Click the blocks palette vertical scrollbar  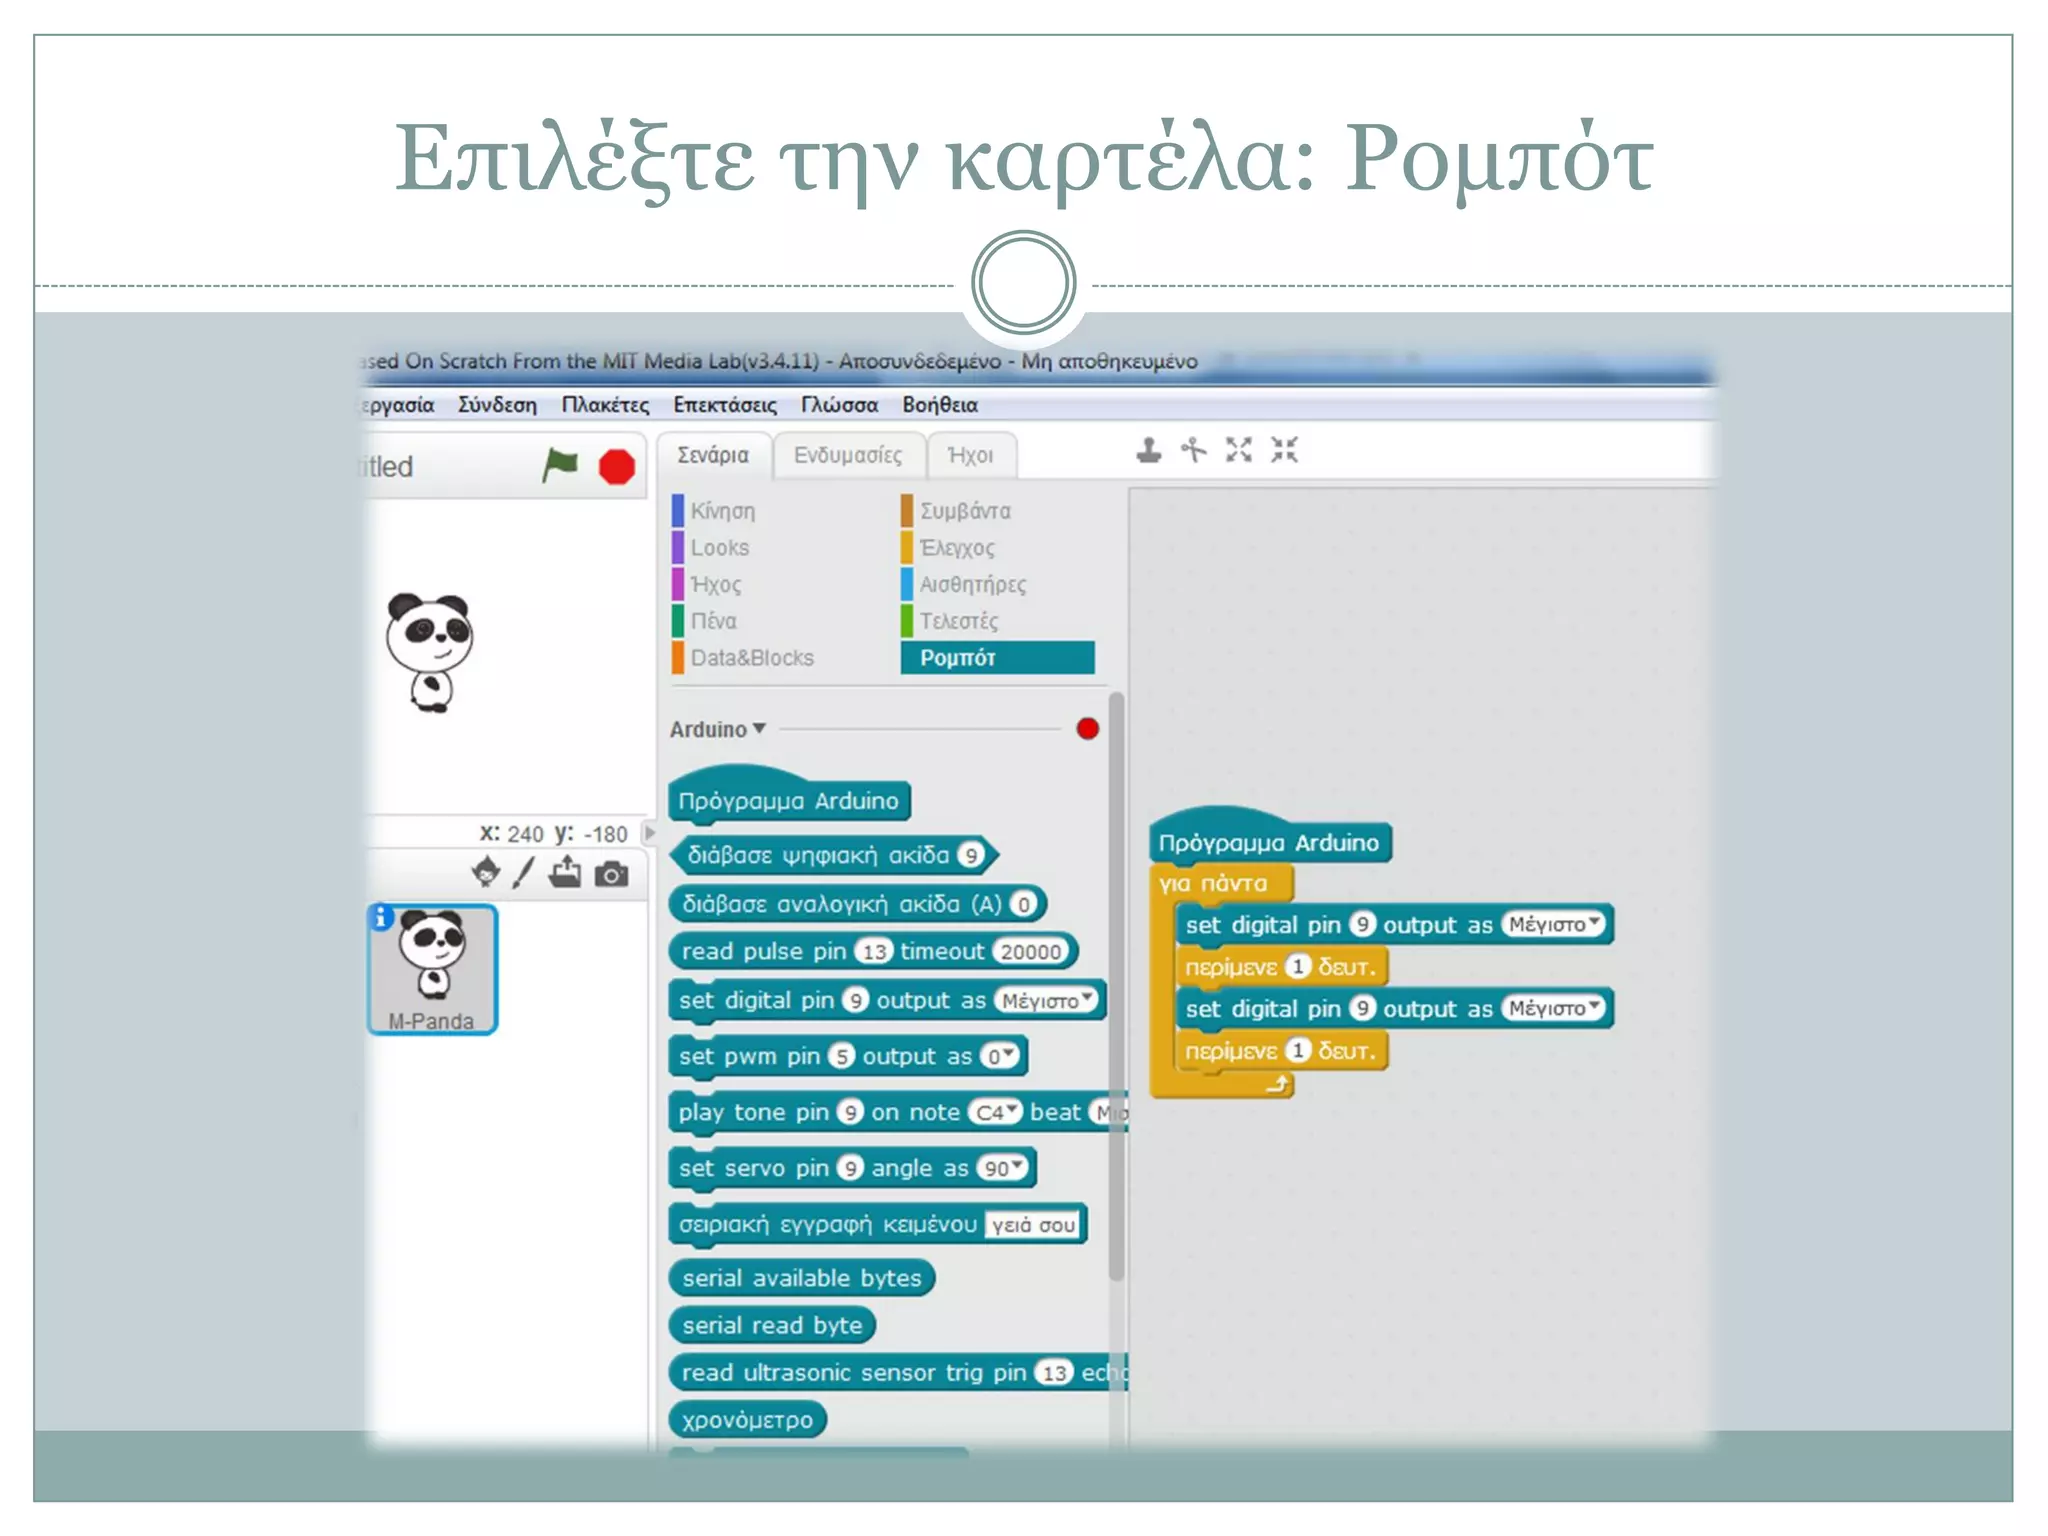point(1116,985)
